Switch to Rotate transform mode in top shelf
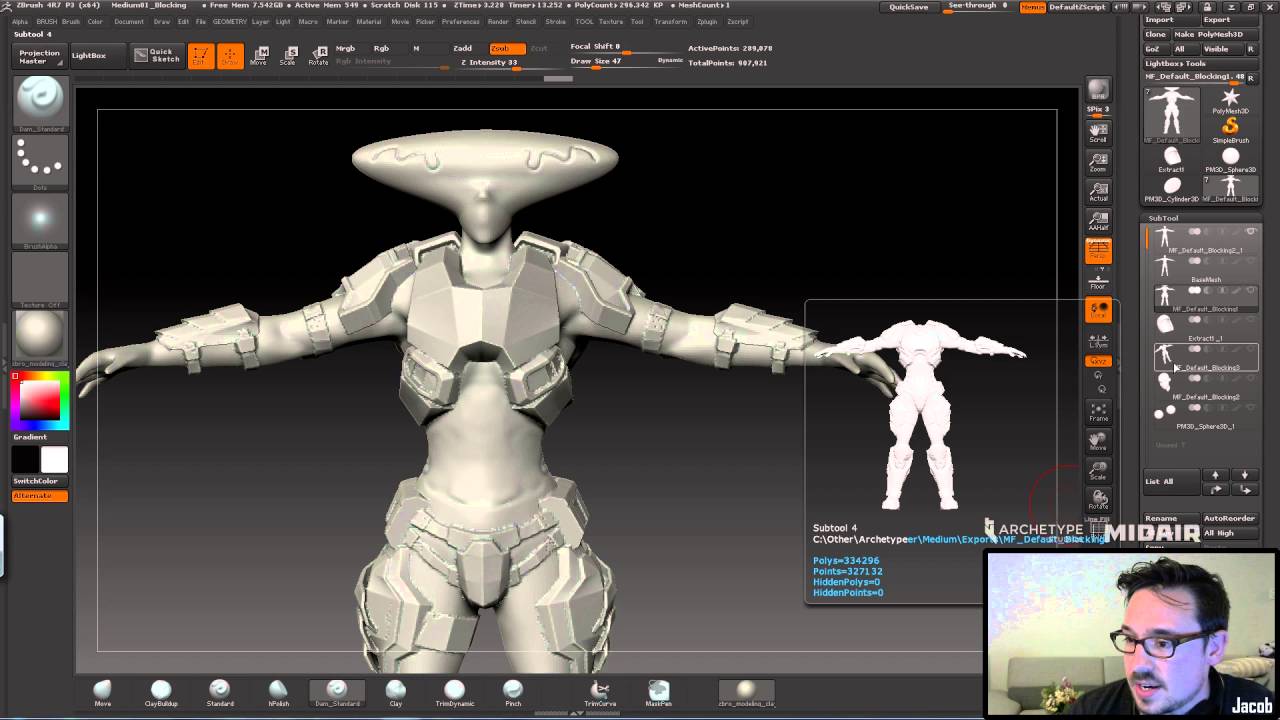This screenshot has width=1280, height=720. [318, 56]
